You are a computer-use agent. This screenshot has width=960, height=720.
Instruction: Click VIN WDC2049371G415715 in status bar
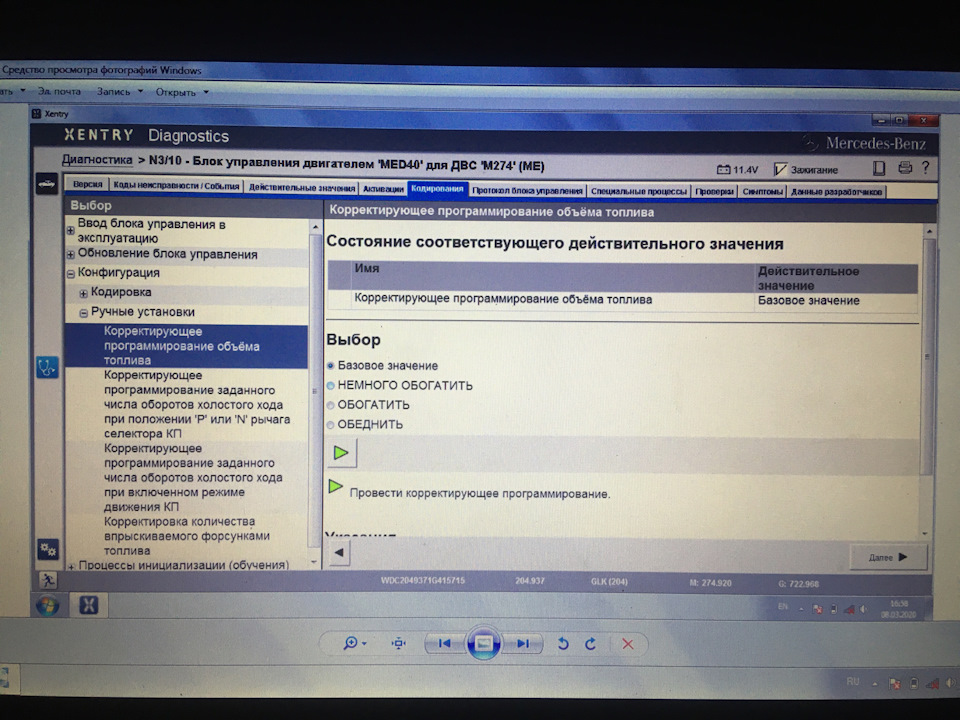(422, 580)
